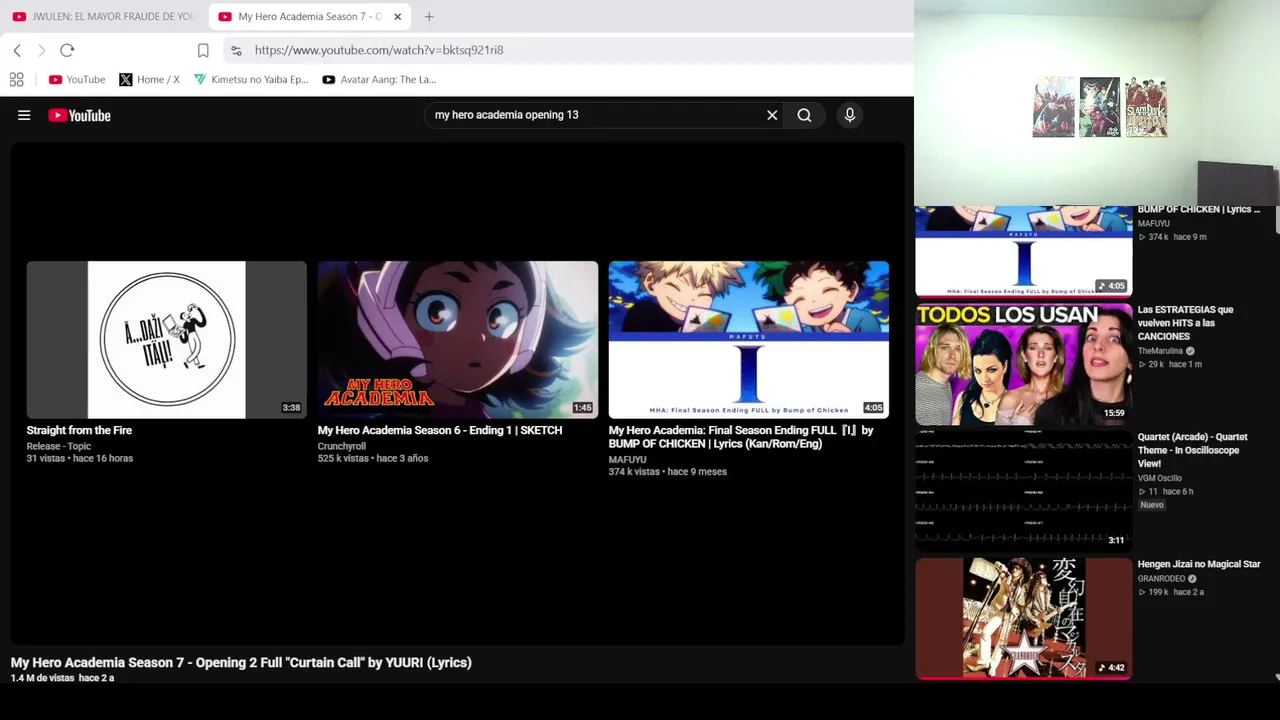
Task: Open Hengen Jizai no Magical Star title
Action: click(x=1199, y=564)
